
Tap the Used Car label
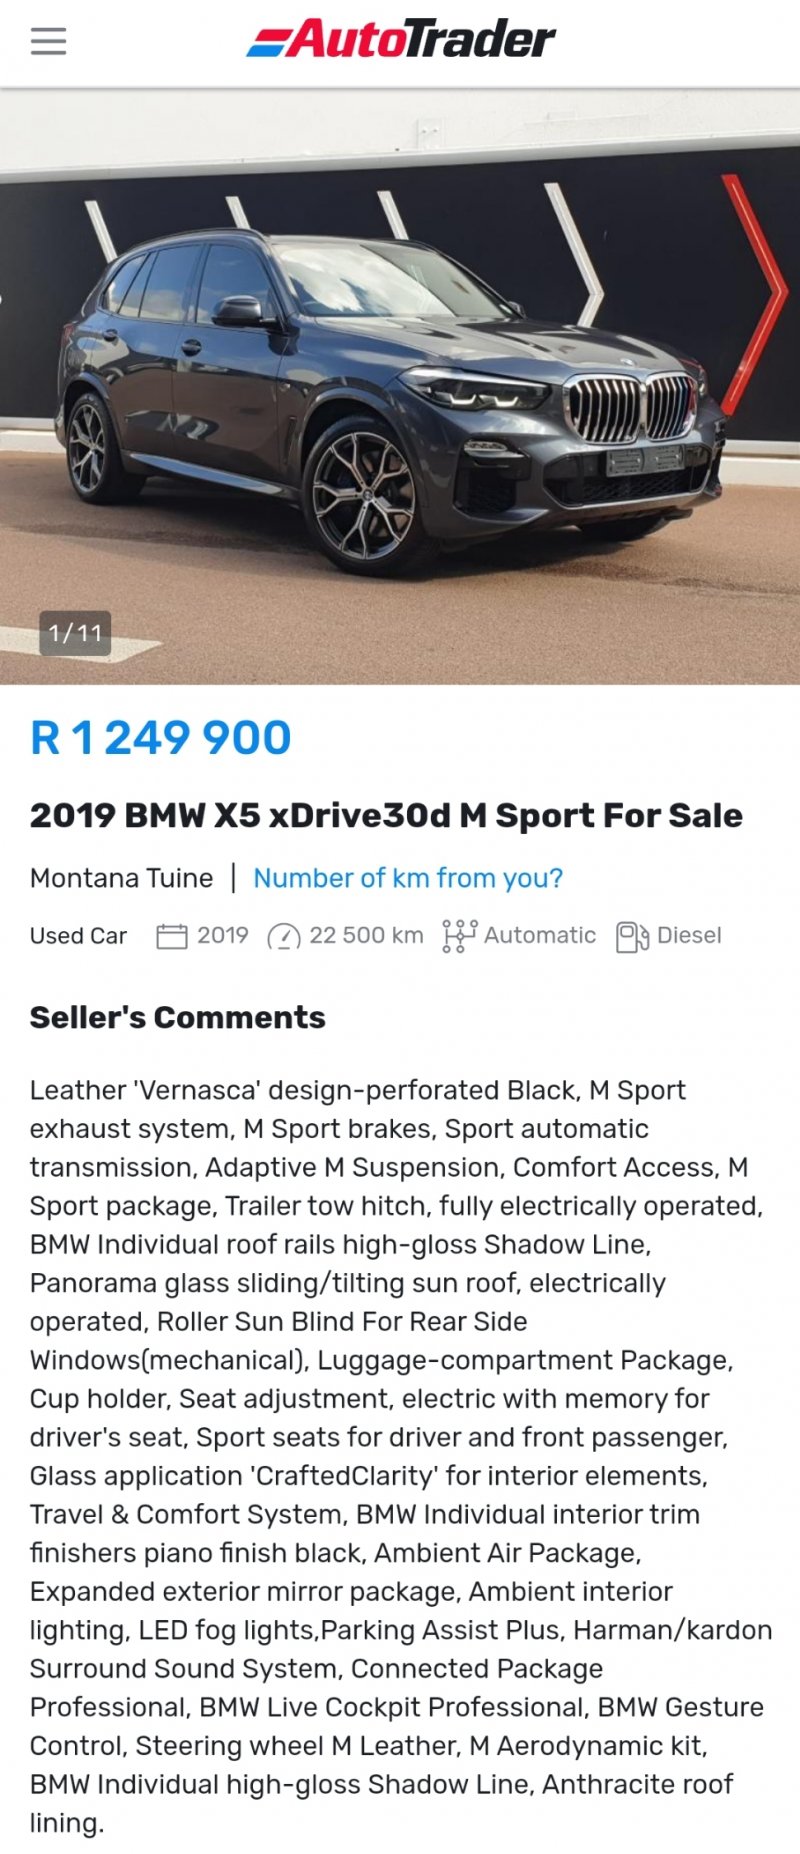[x=78, y=936]
